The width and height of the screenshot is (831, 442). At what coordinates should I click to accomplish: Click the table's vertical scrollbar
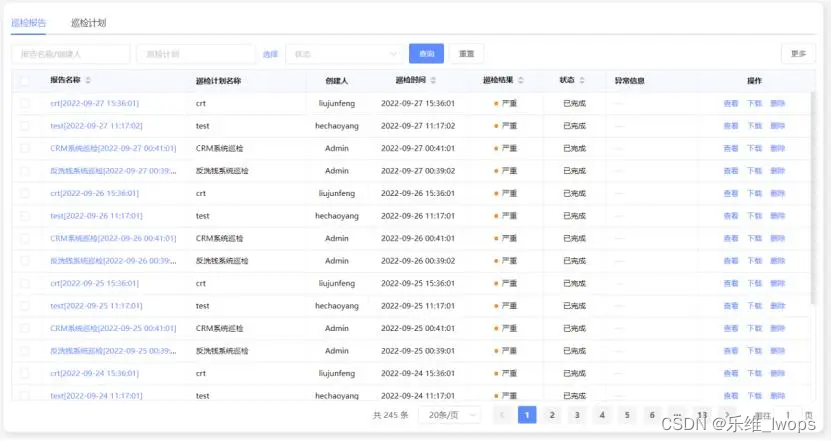(813, 199)
